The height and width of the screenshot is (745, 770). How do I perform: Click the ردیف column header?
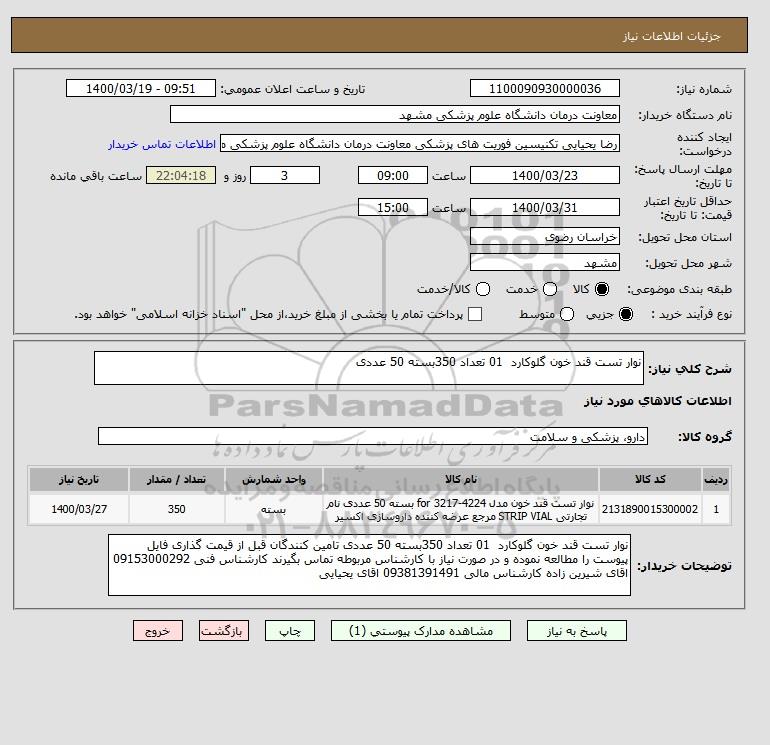tap(716, 479)
